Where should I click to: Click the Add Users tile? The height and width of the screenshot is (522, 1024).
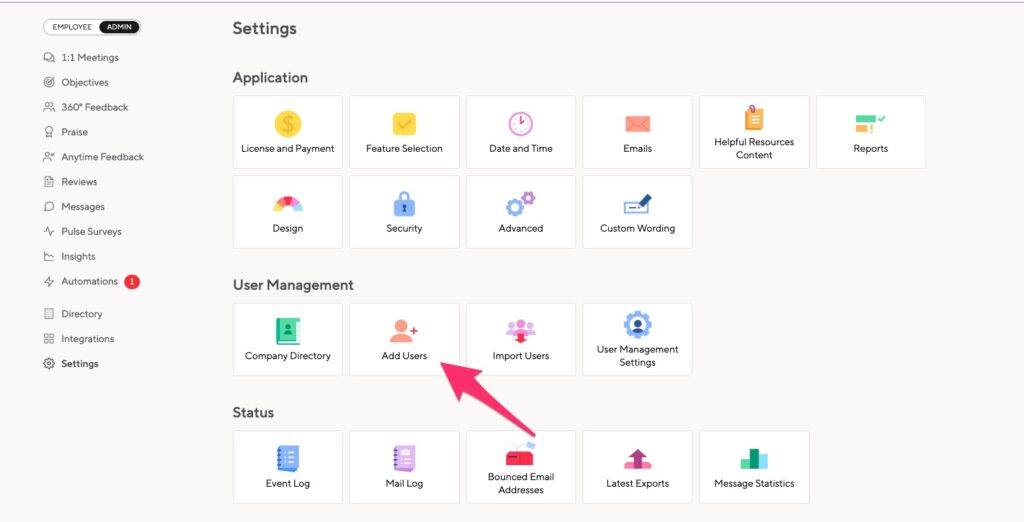[x=404, y=339]
